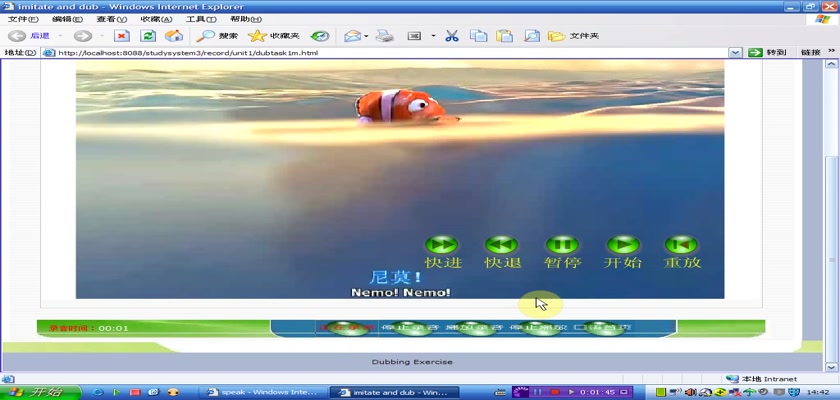Start playback with the 开始 button
840x400 pixels.
pyautogui.click(x=622, y=245)
